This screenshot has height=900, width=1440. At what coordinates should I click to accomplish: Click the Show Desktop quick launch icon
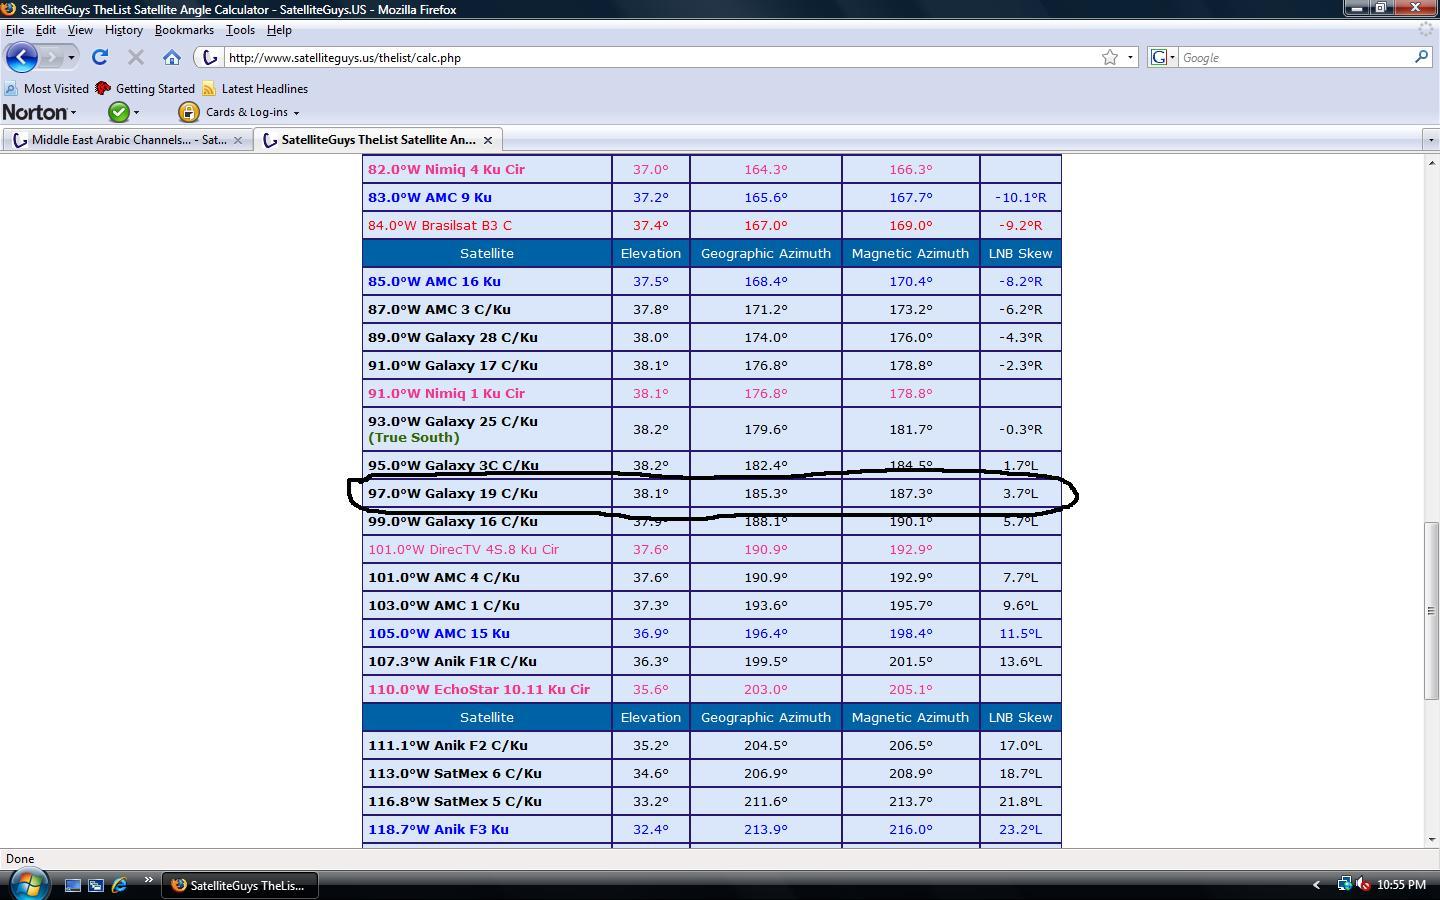72,885
